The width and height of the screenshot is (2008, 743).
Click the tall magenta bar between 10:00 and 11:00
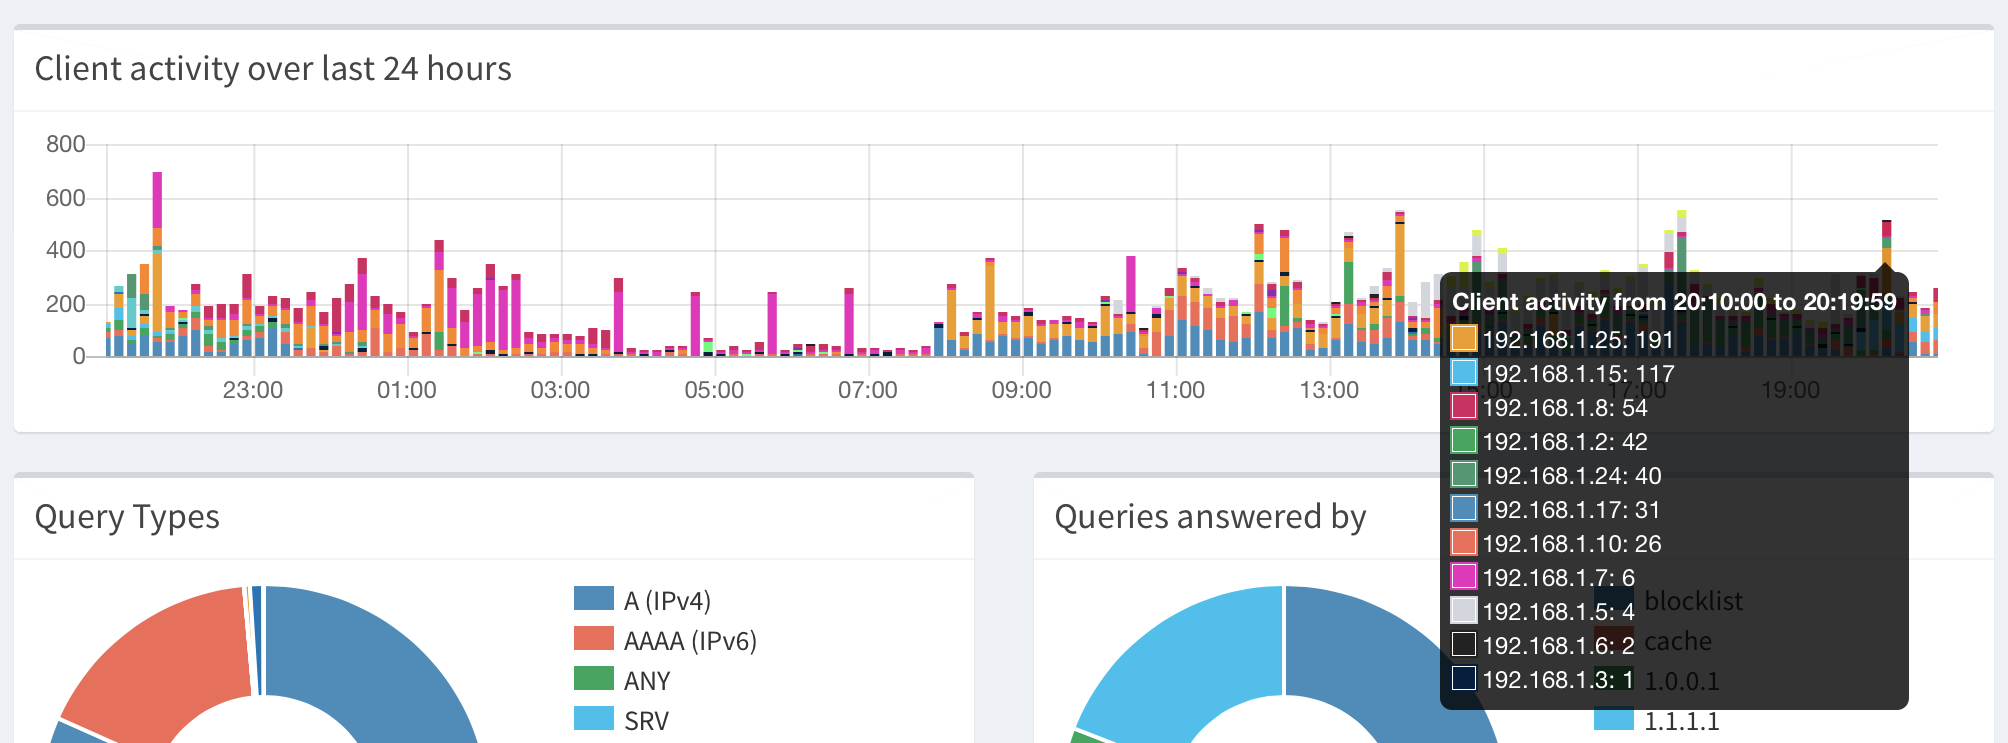pos(1131,305)
